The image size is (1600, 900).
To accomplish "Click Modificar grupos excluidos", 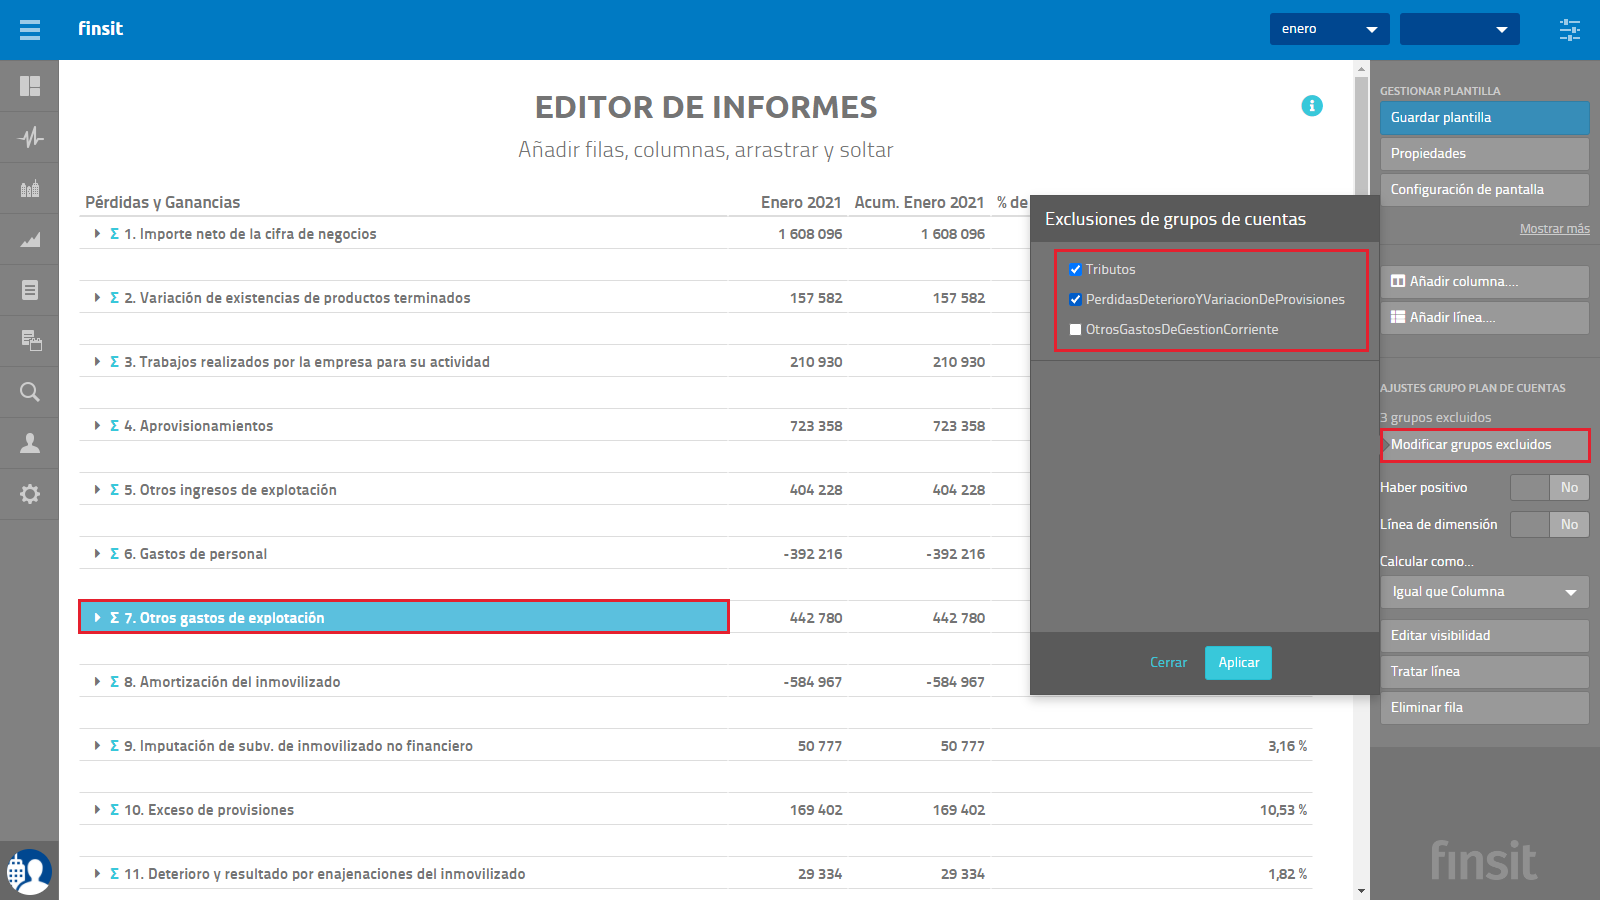I will [x=1484, y=445].
